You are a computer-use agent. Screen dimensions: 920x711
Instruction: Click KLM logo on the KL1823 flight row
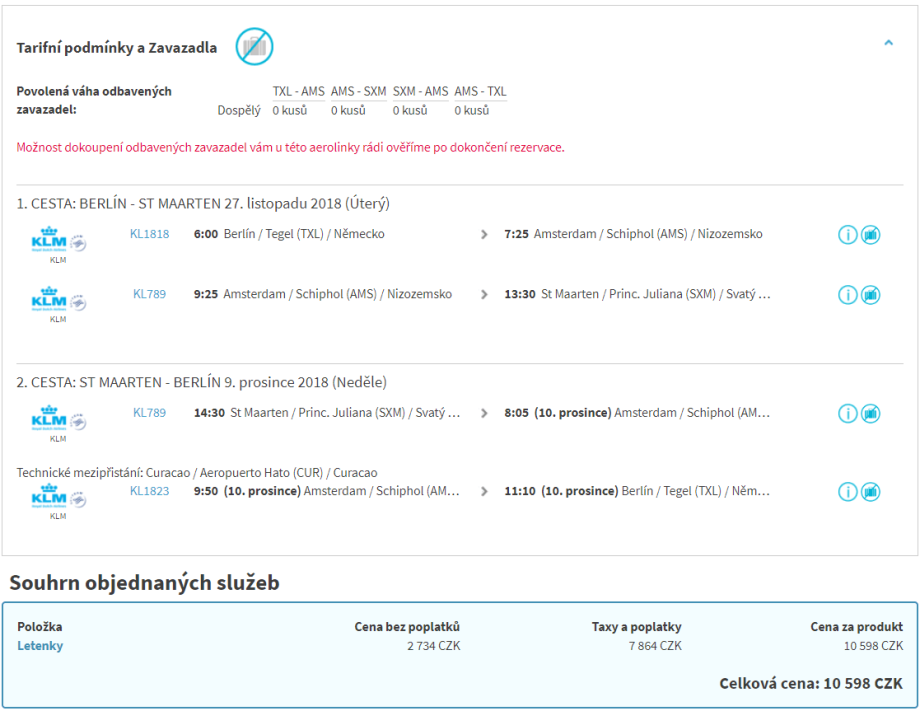49,498
